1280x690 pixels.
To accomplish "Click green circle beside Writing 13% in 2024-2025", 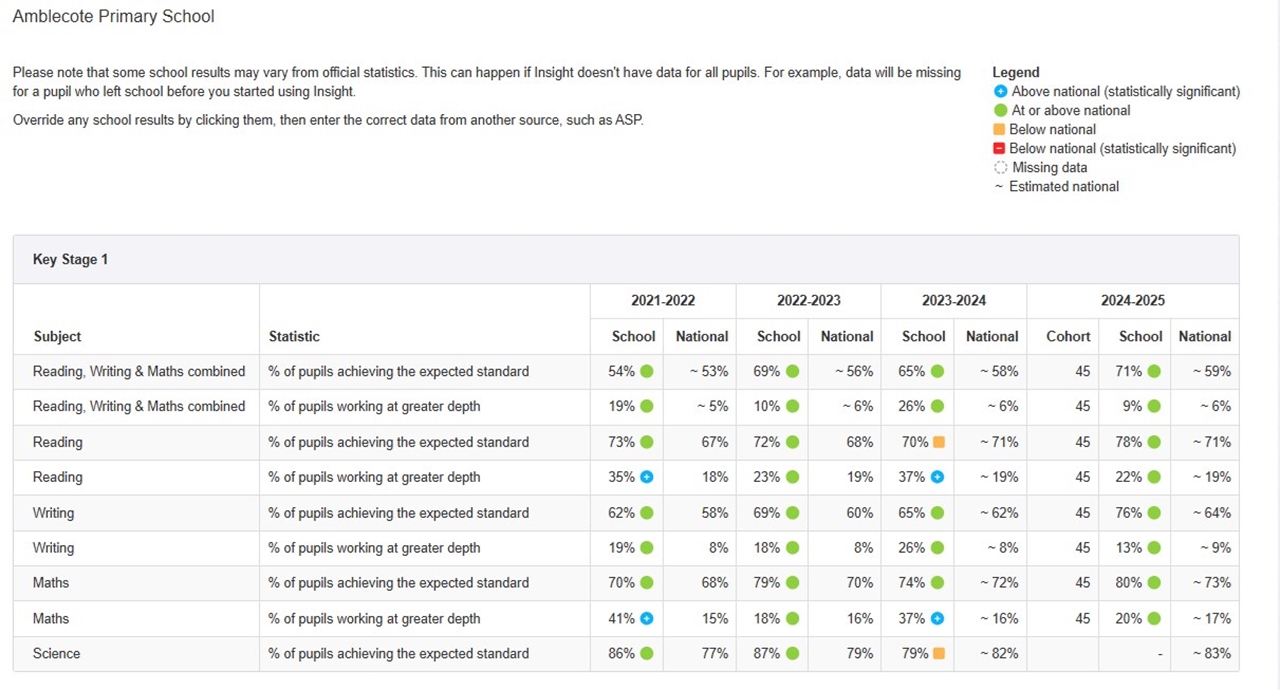I will click(1154, 548).
